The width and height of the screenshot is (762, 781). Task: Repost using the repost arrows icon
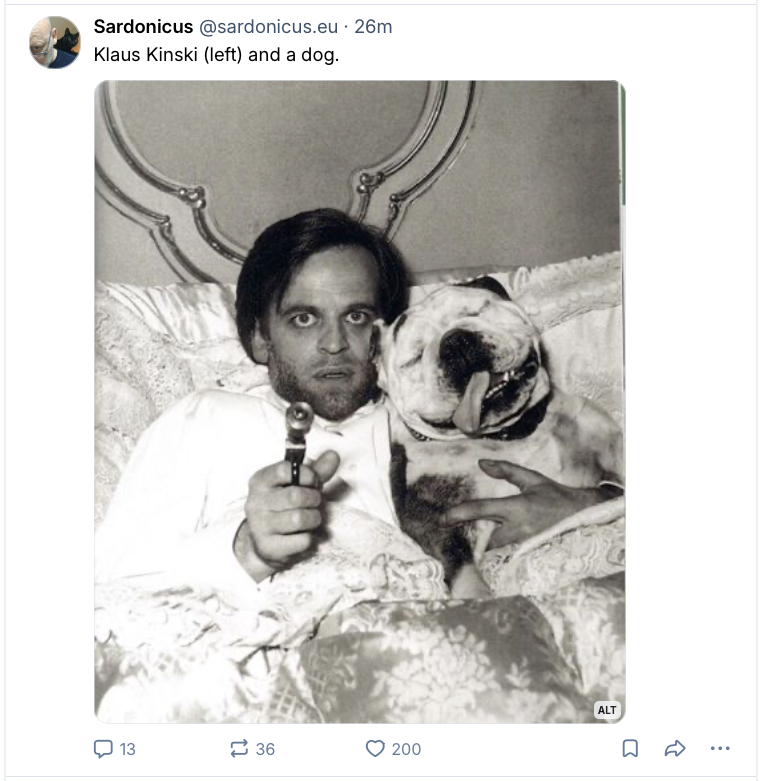coord(238,748)
